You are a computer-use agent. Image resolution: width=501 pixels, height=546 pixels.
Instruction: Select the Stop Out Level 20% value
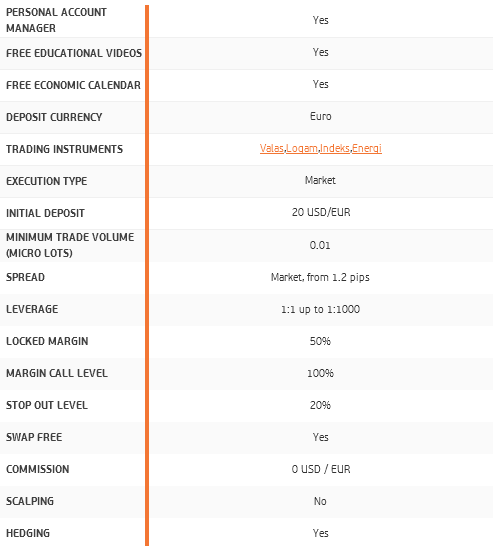pyautogui.click(x=320, y=405)
